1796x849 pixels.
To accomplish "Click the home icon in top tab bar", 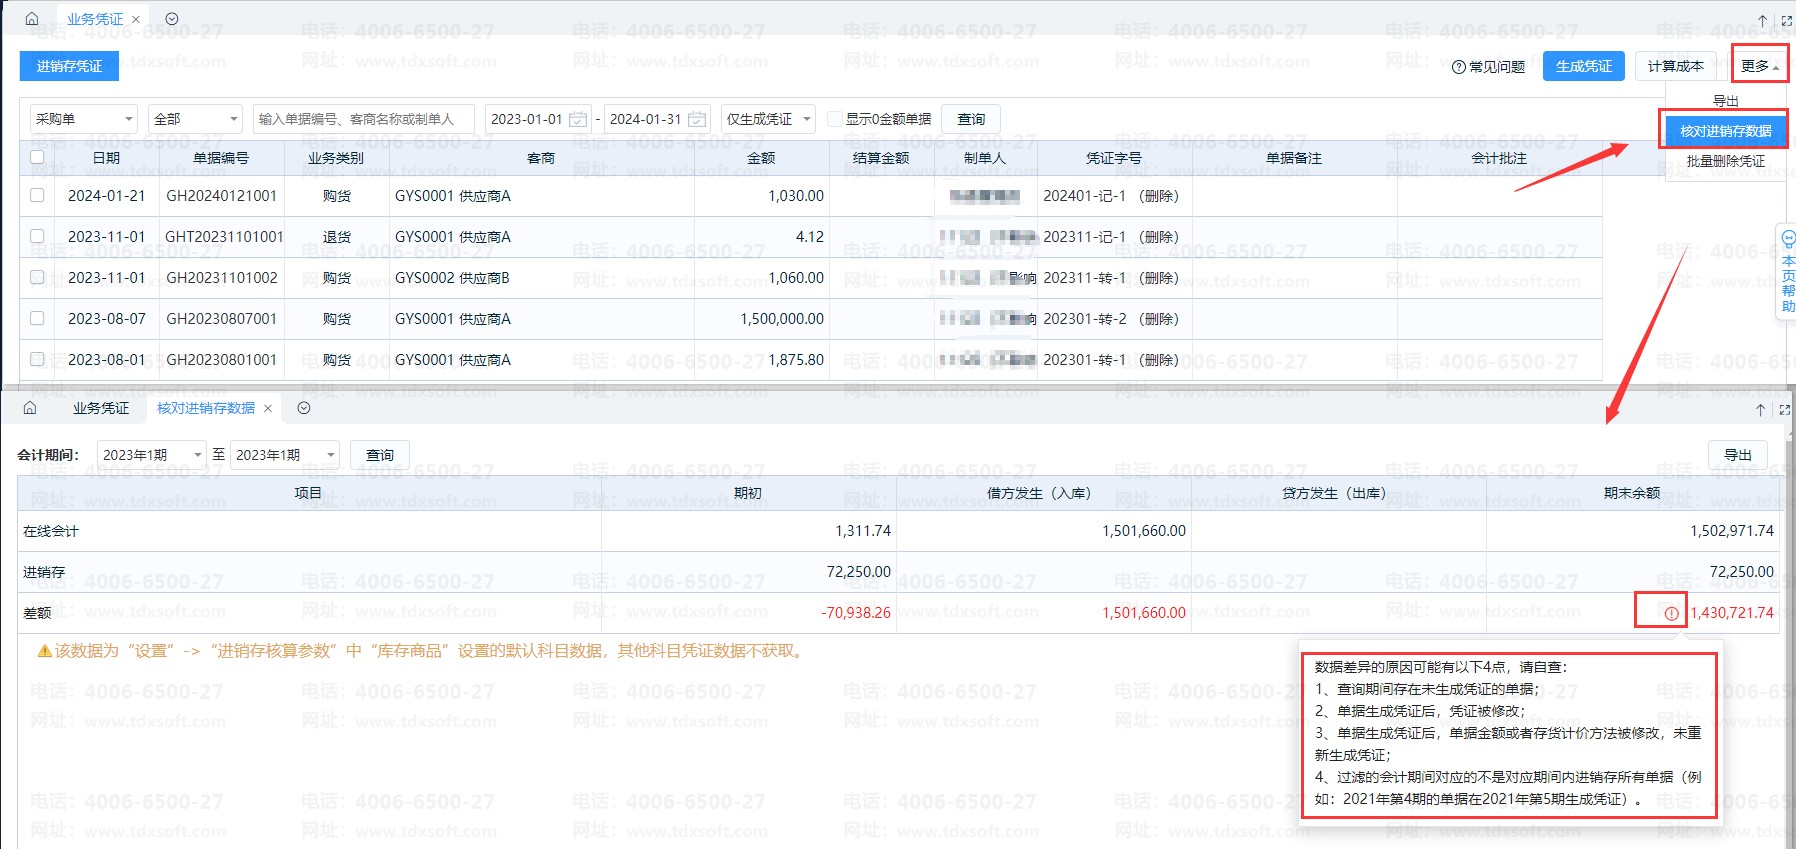I will click(x=31, y=19).
